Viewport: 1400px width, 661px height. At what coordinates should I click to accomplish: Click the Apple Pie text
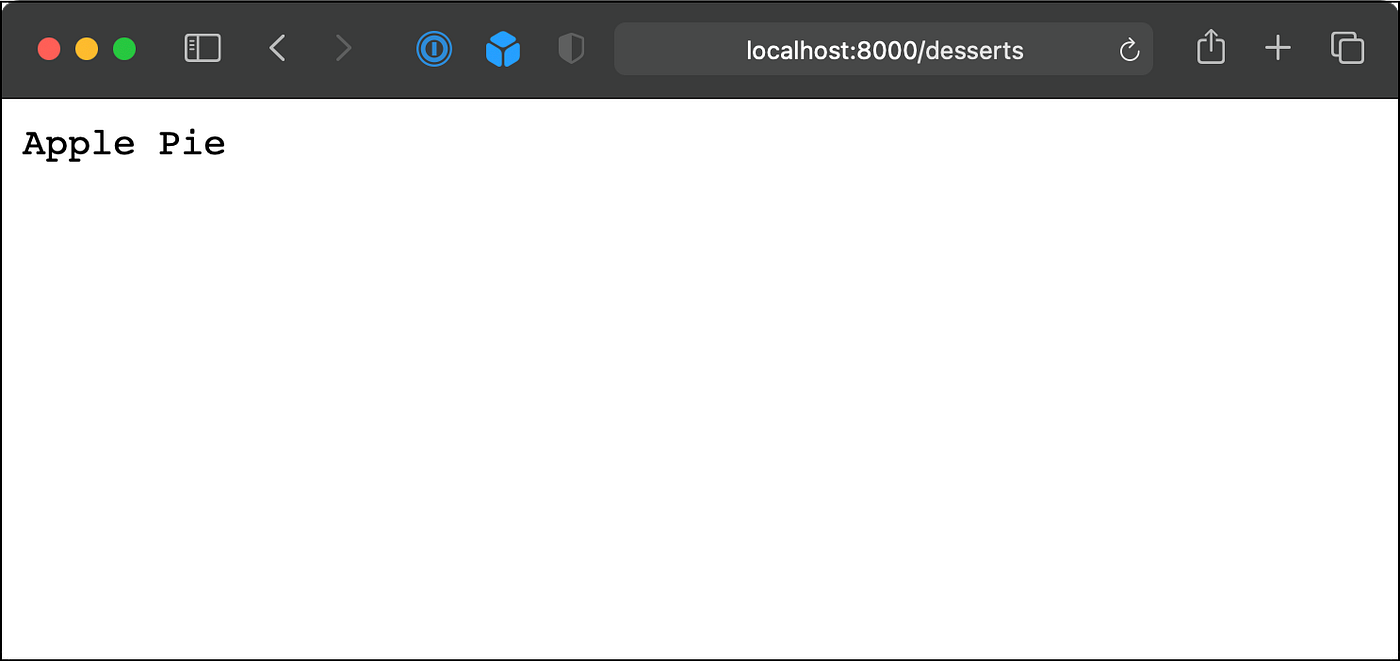pos(124,144)
